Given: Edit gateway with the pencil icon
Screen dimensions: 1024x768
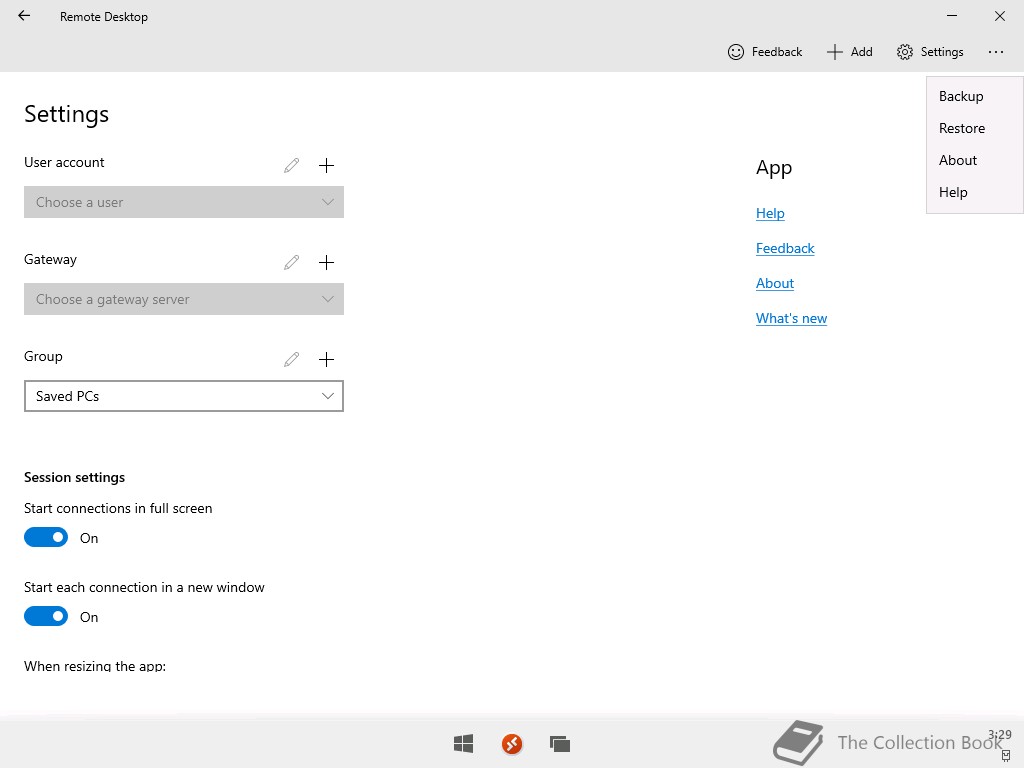Looking at the screenshot, I should pyautogui.click(x=291, y=263).
